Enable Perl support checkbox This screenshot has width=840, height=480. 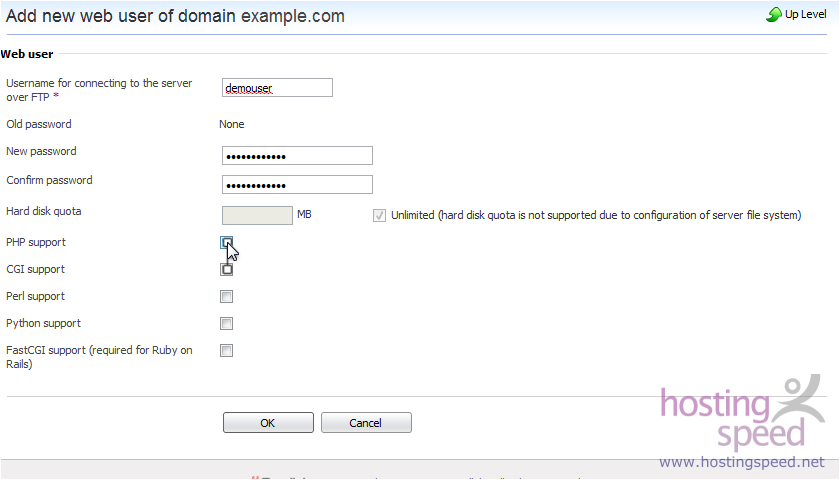pyautogui.click(x=227, y=296)
